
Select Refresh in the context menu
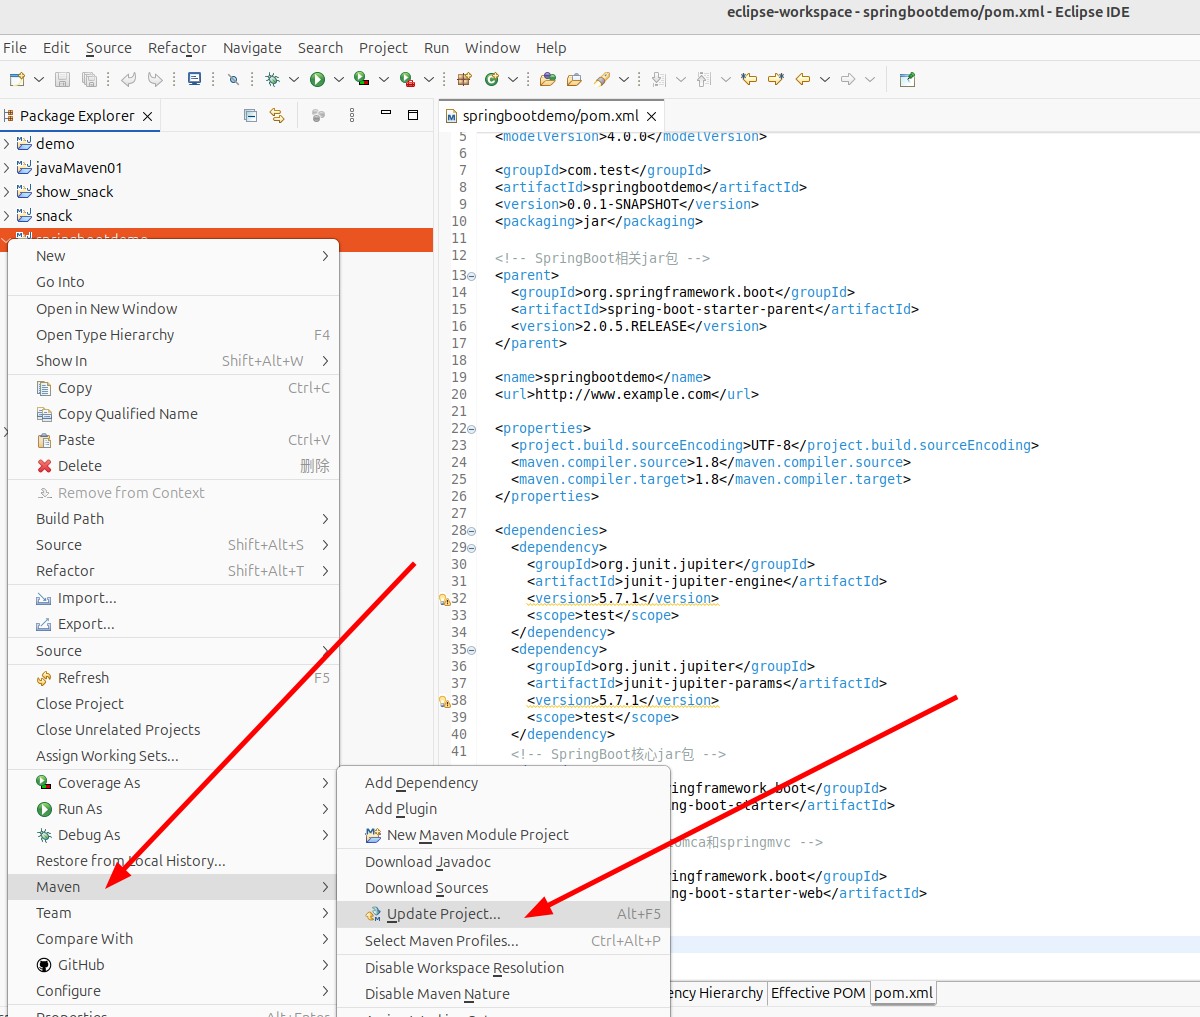(x=173, y=678)
